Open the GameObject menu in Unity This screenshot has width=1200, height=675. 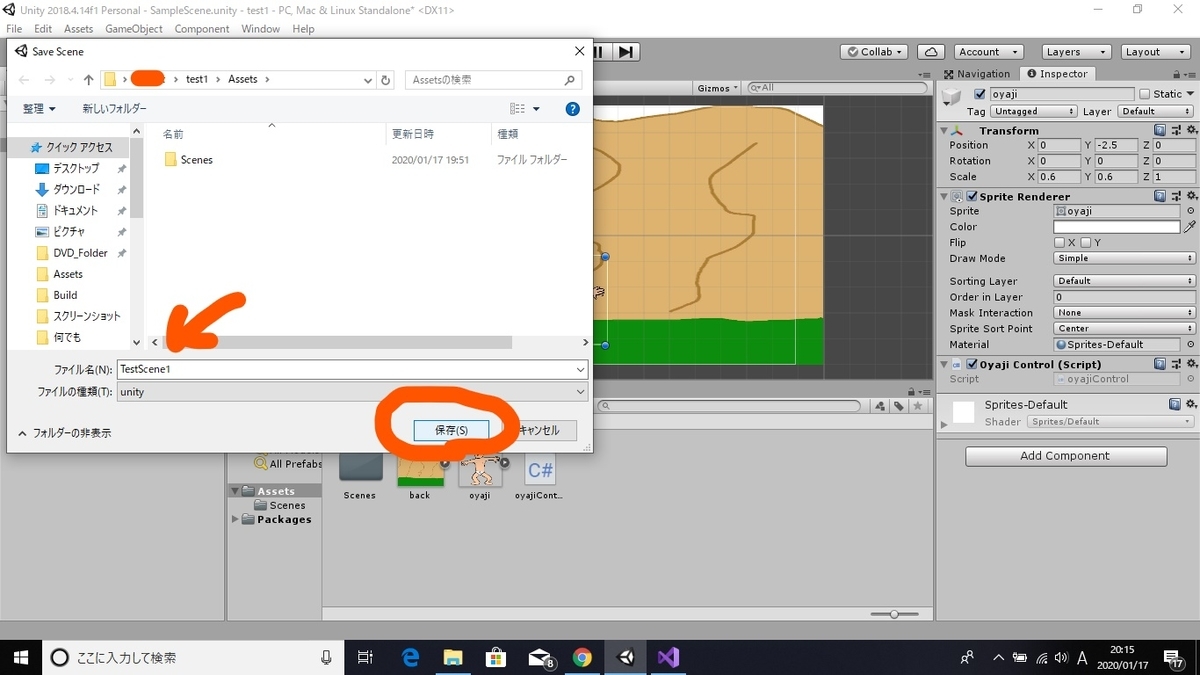[134, 29]
